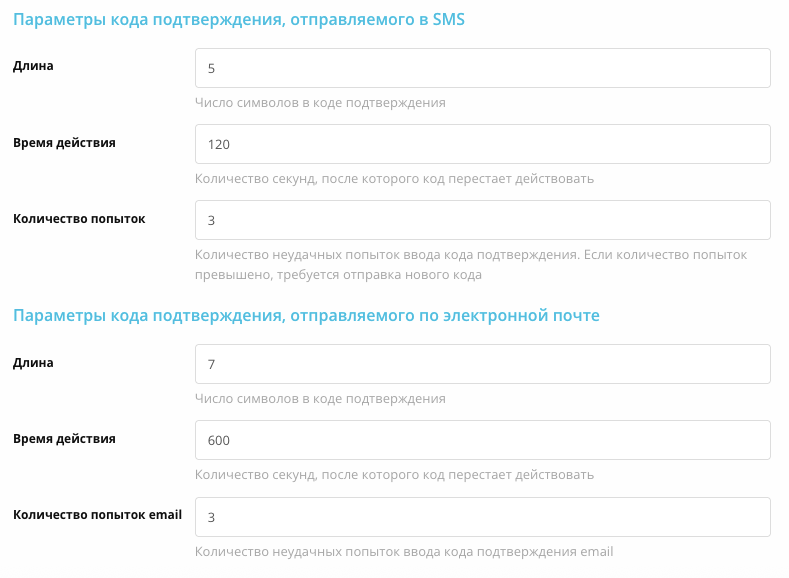Click the Количество попыток email input field
789x578 pixels.
(x=482, y=517)
